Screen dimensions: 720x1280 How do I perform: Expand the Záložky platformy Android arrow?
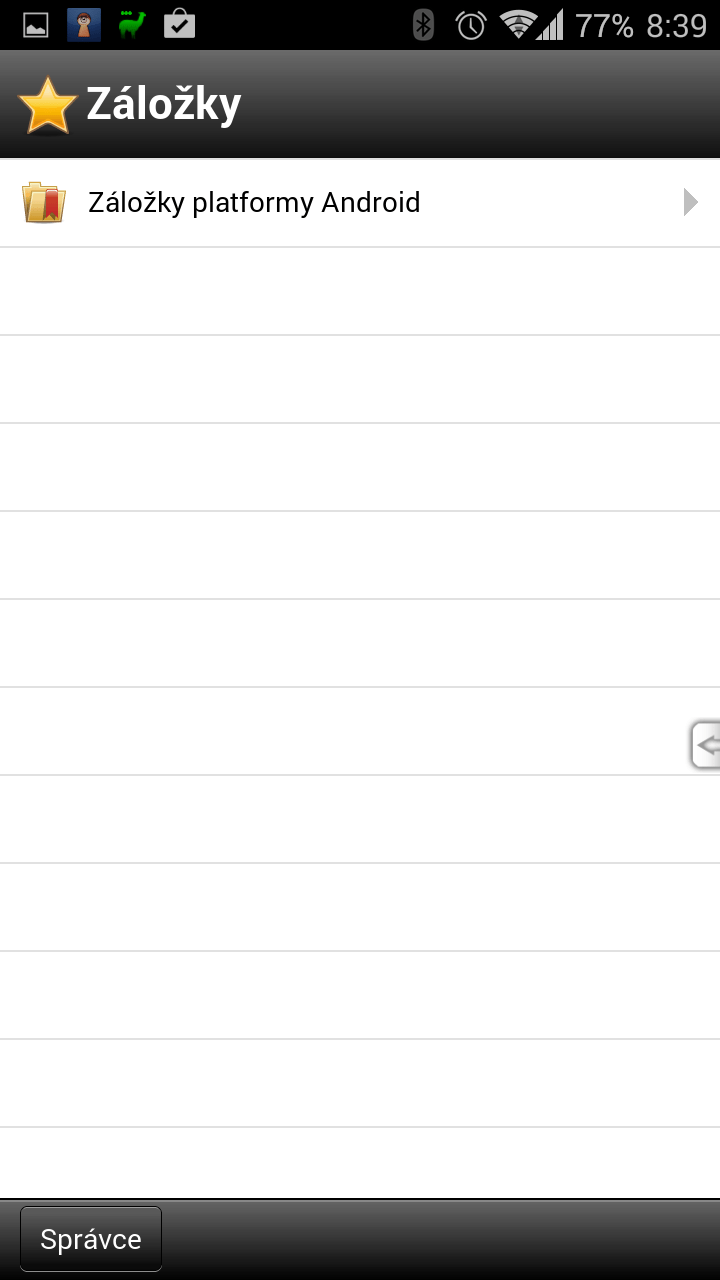690,202
